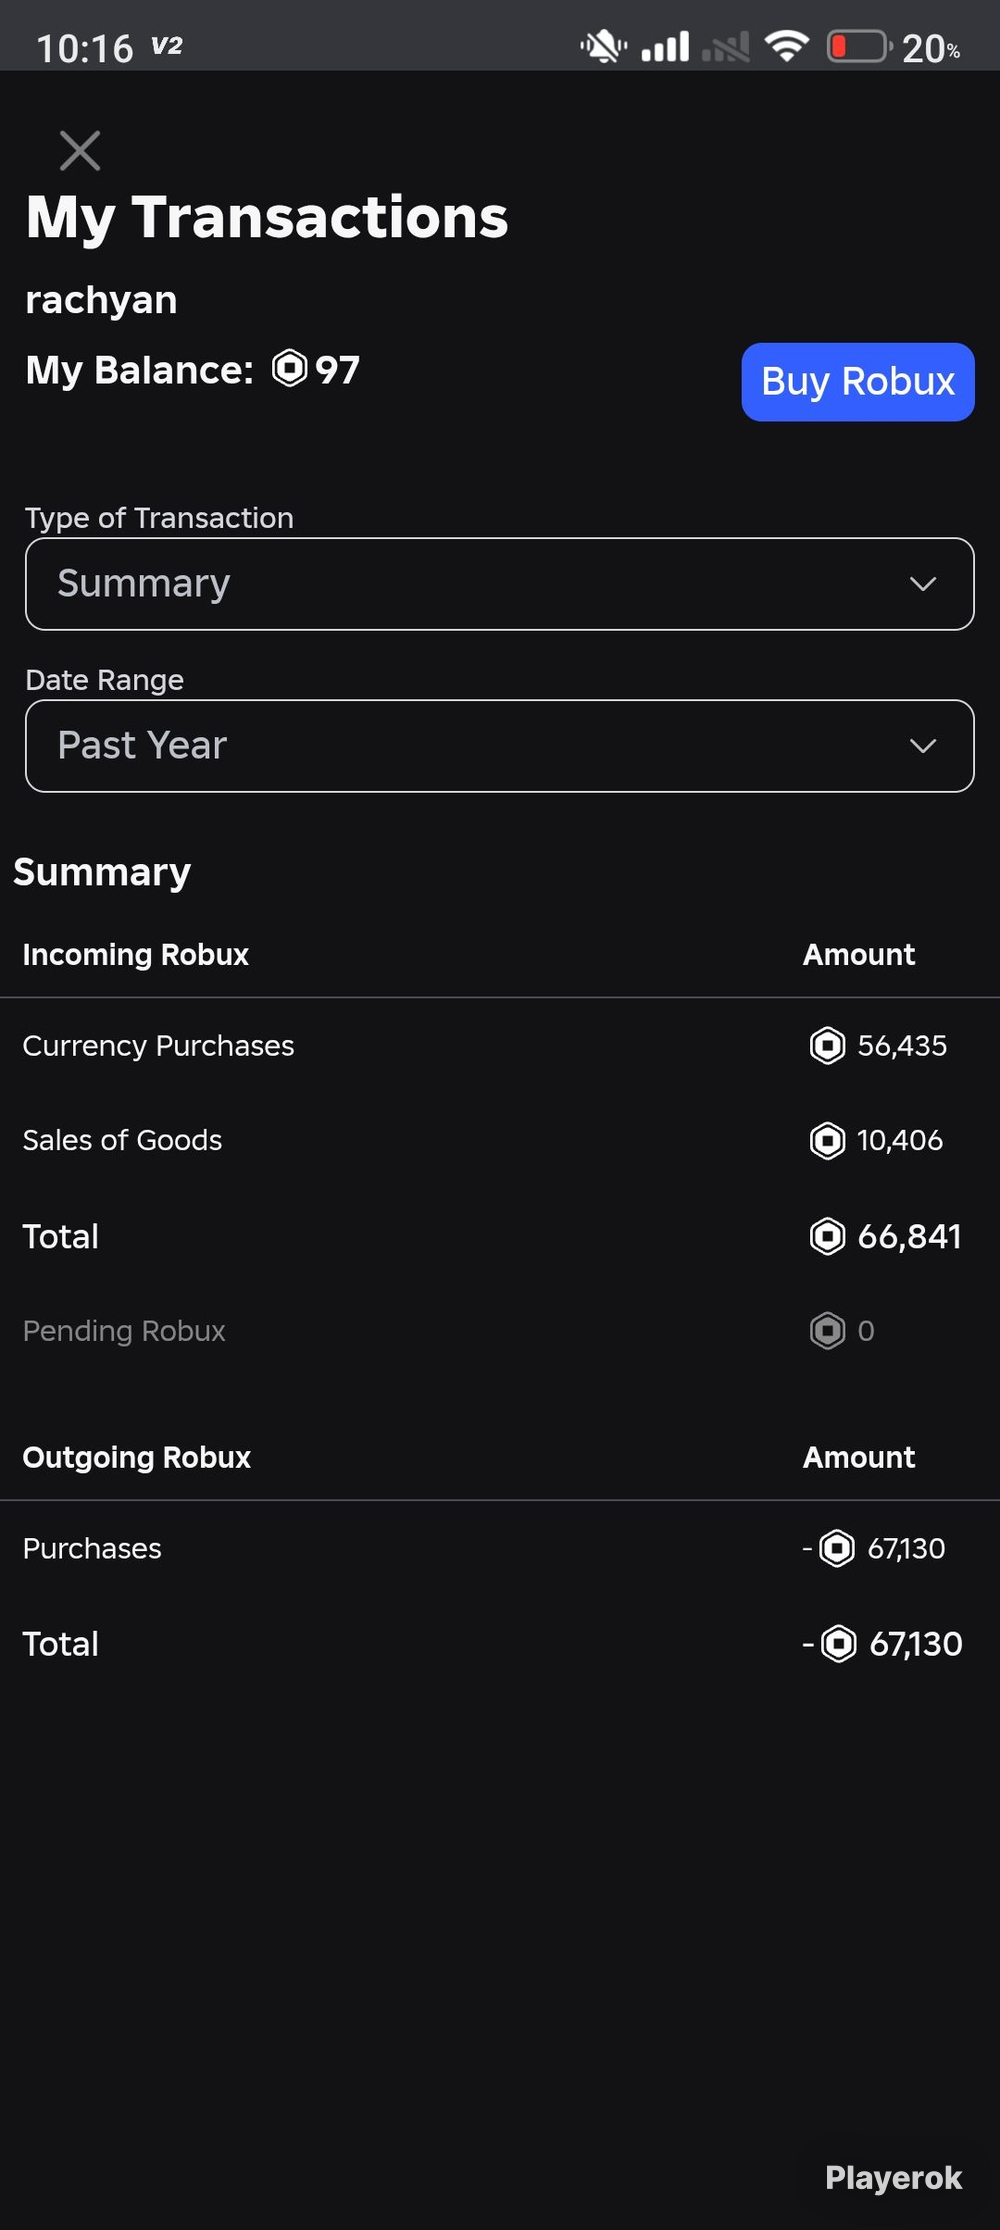The height and width of the screenshot is (2230, 1000).
Task: Select the Currency Purchases row
Action: pos(500,1046)
